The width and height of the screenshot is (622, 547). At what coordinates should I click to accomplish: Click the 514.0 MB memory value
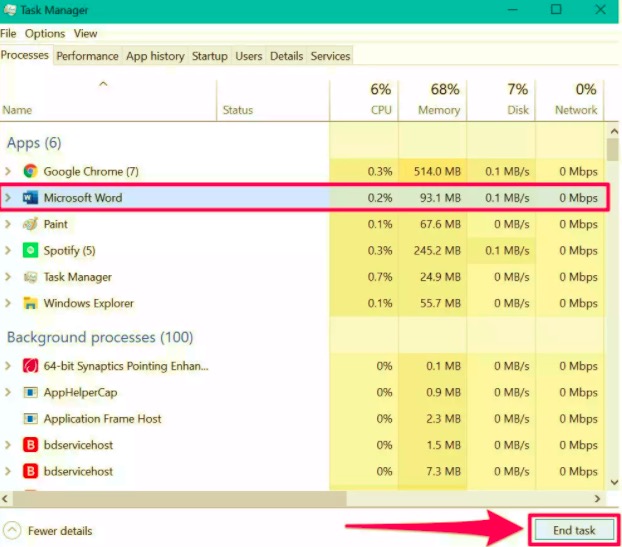(x=437, y=171)
